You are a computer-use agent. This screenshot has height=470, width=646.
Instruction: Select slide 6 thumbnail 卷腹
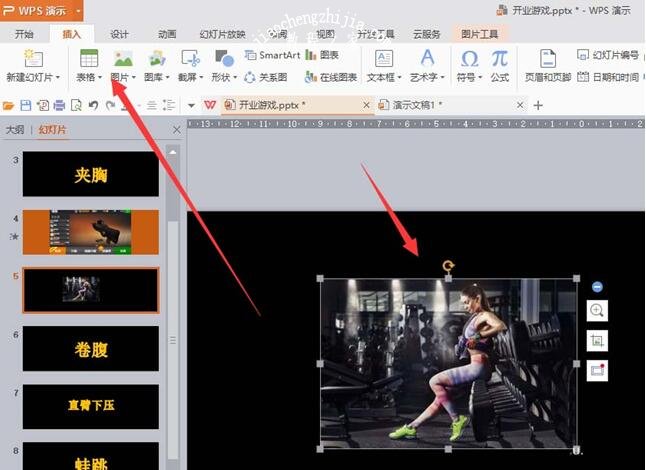pyautogui.click(x=91, y=348)
